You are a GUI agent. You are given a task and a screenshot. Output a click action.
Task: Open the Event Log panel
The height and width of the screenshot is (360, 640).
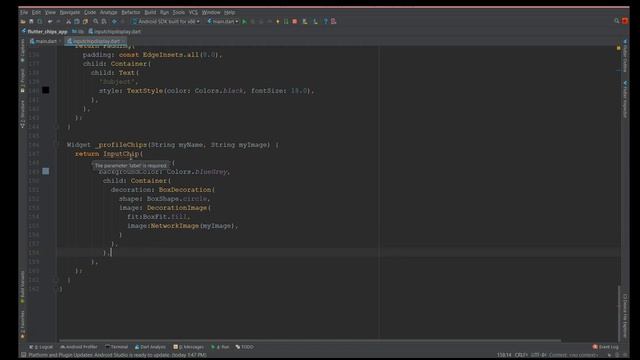tap(606, 347)
